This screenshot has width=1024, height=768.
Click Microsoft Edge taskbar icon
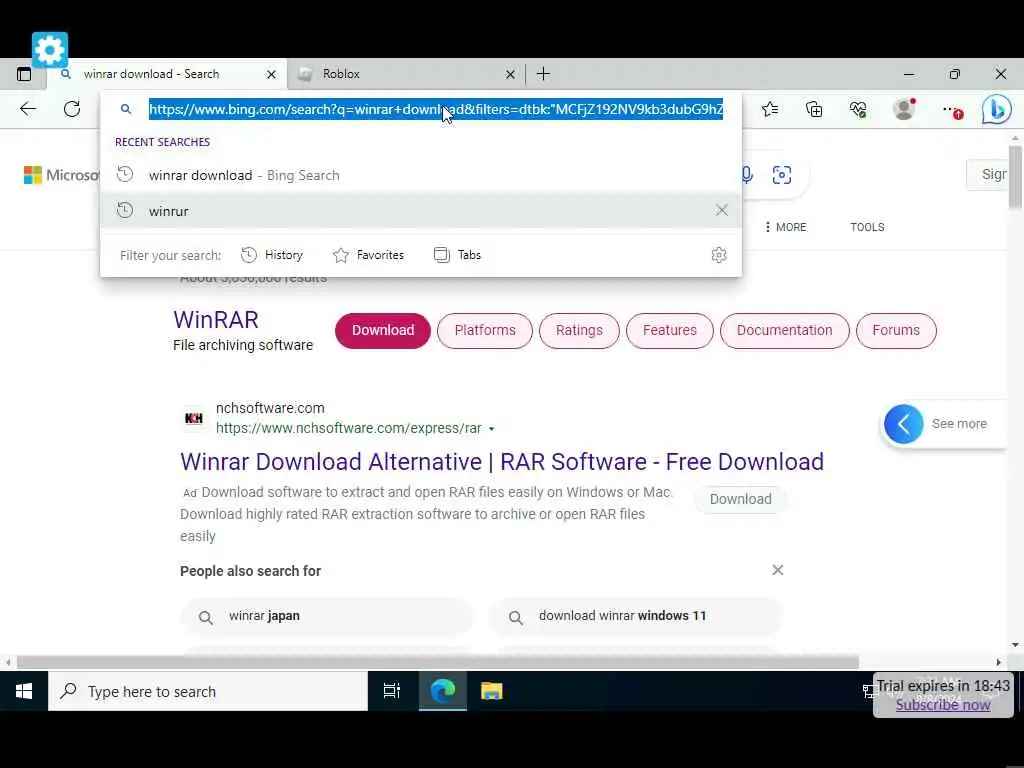tap(442, 691)
